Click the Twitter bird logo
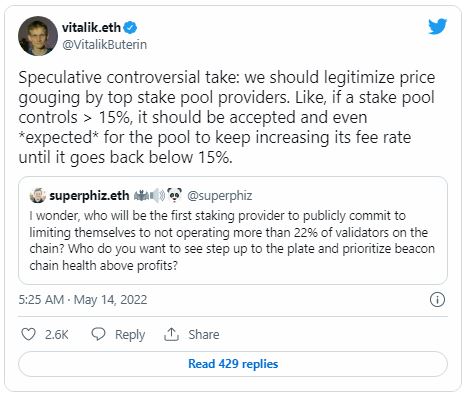Screen dimensions: 467x401 (x=437, y=27)
